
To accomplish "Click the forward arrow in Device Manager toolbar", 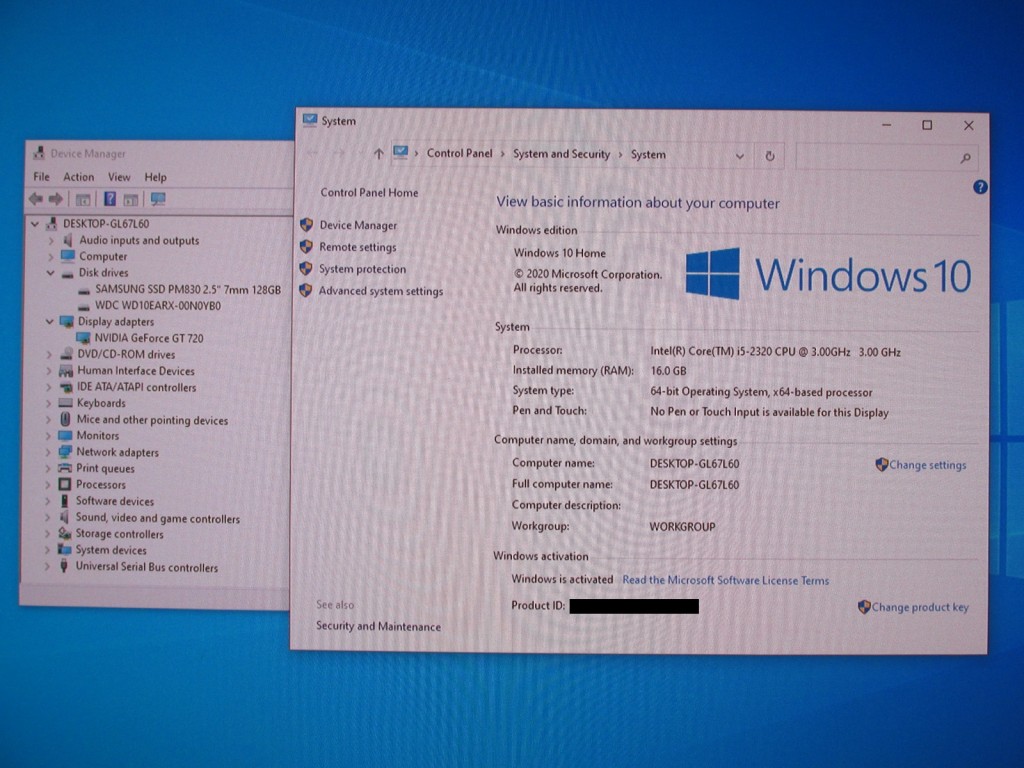I will [x=56, y=199].
